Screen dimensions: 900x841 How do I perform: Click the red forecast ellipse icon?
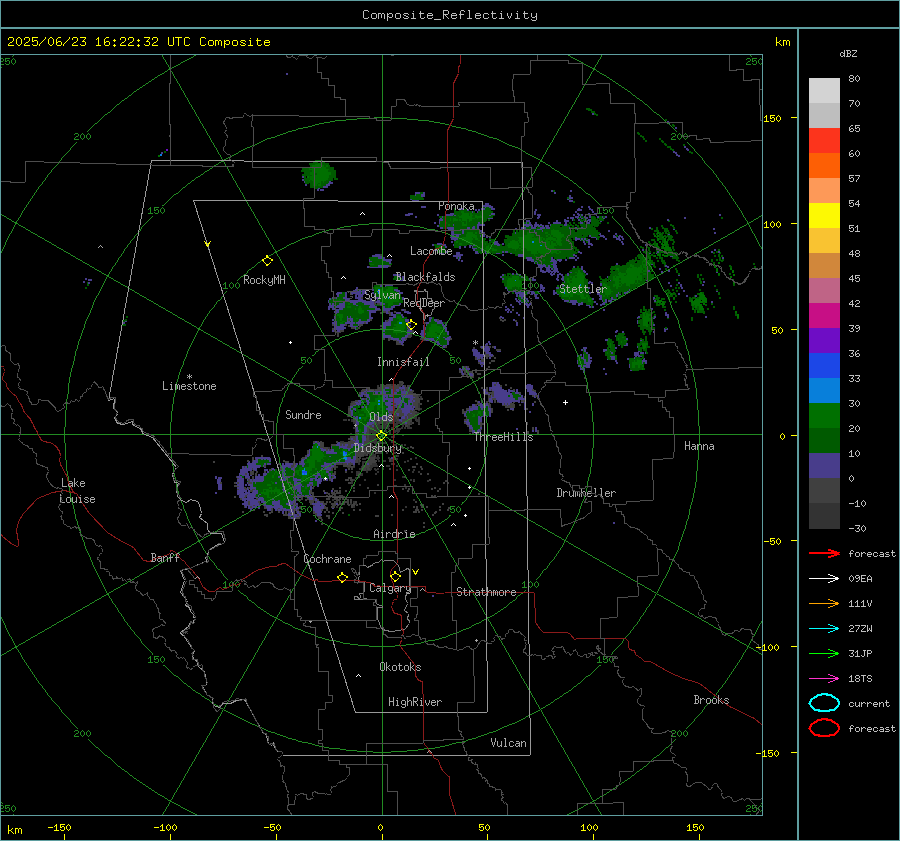coord(824,728)
